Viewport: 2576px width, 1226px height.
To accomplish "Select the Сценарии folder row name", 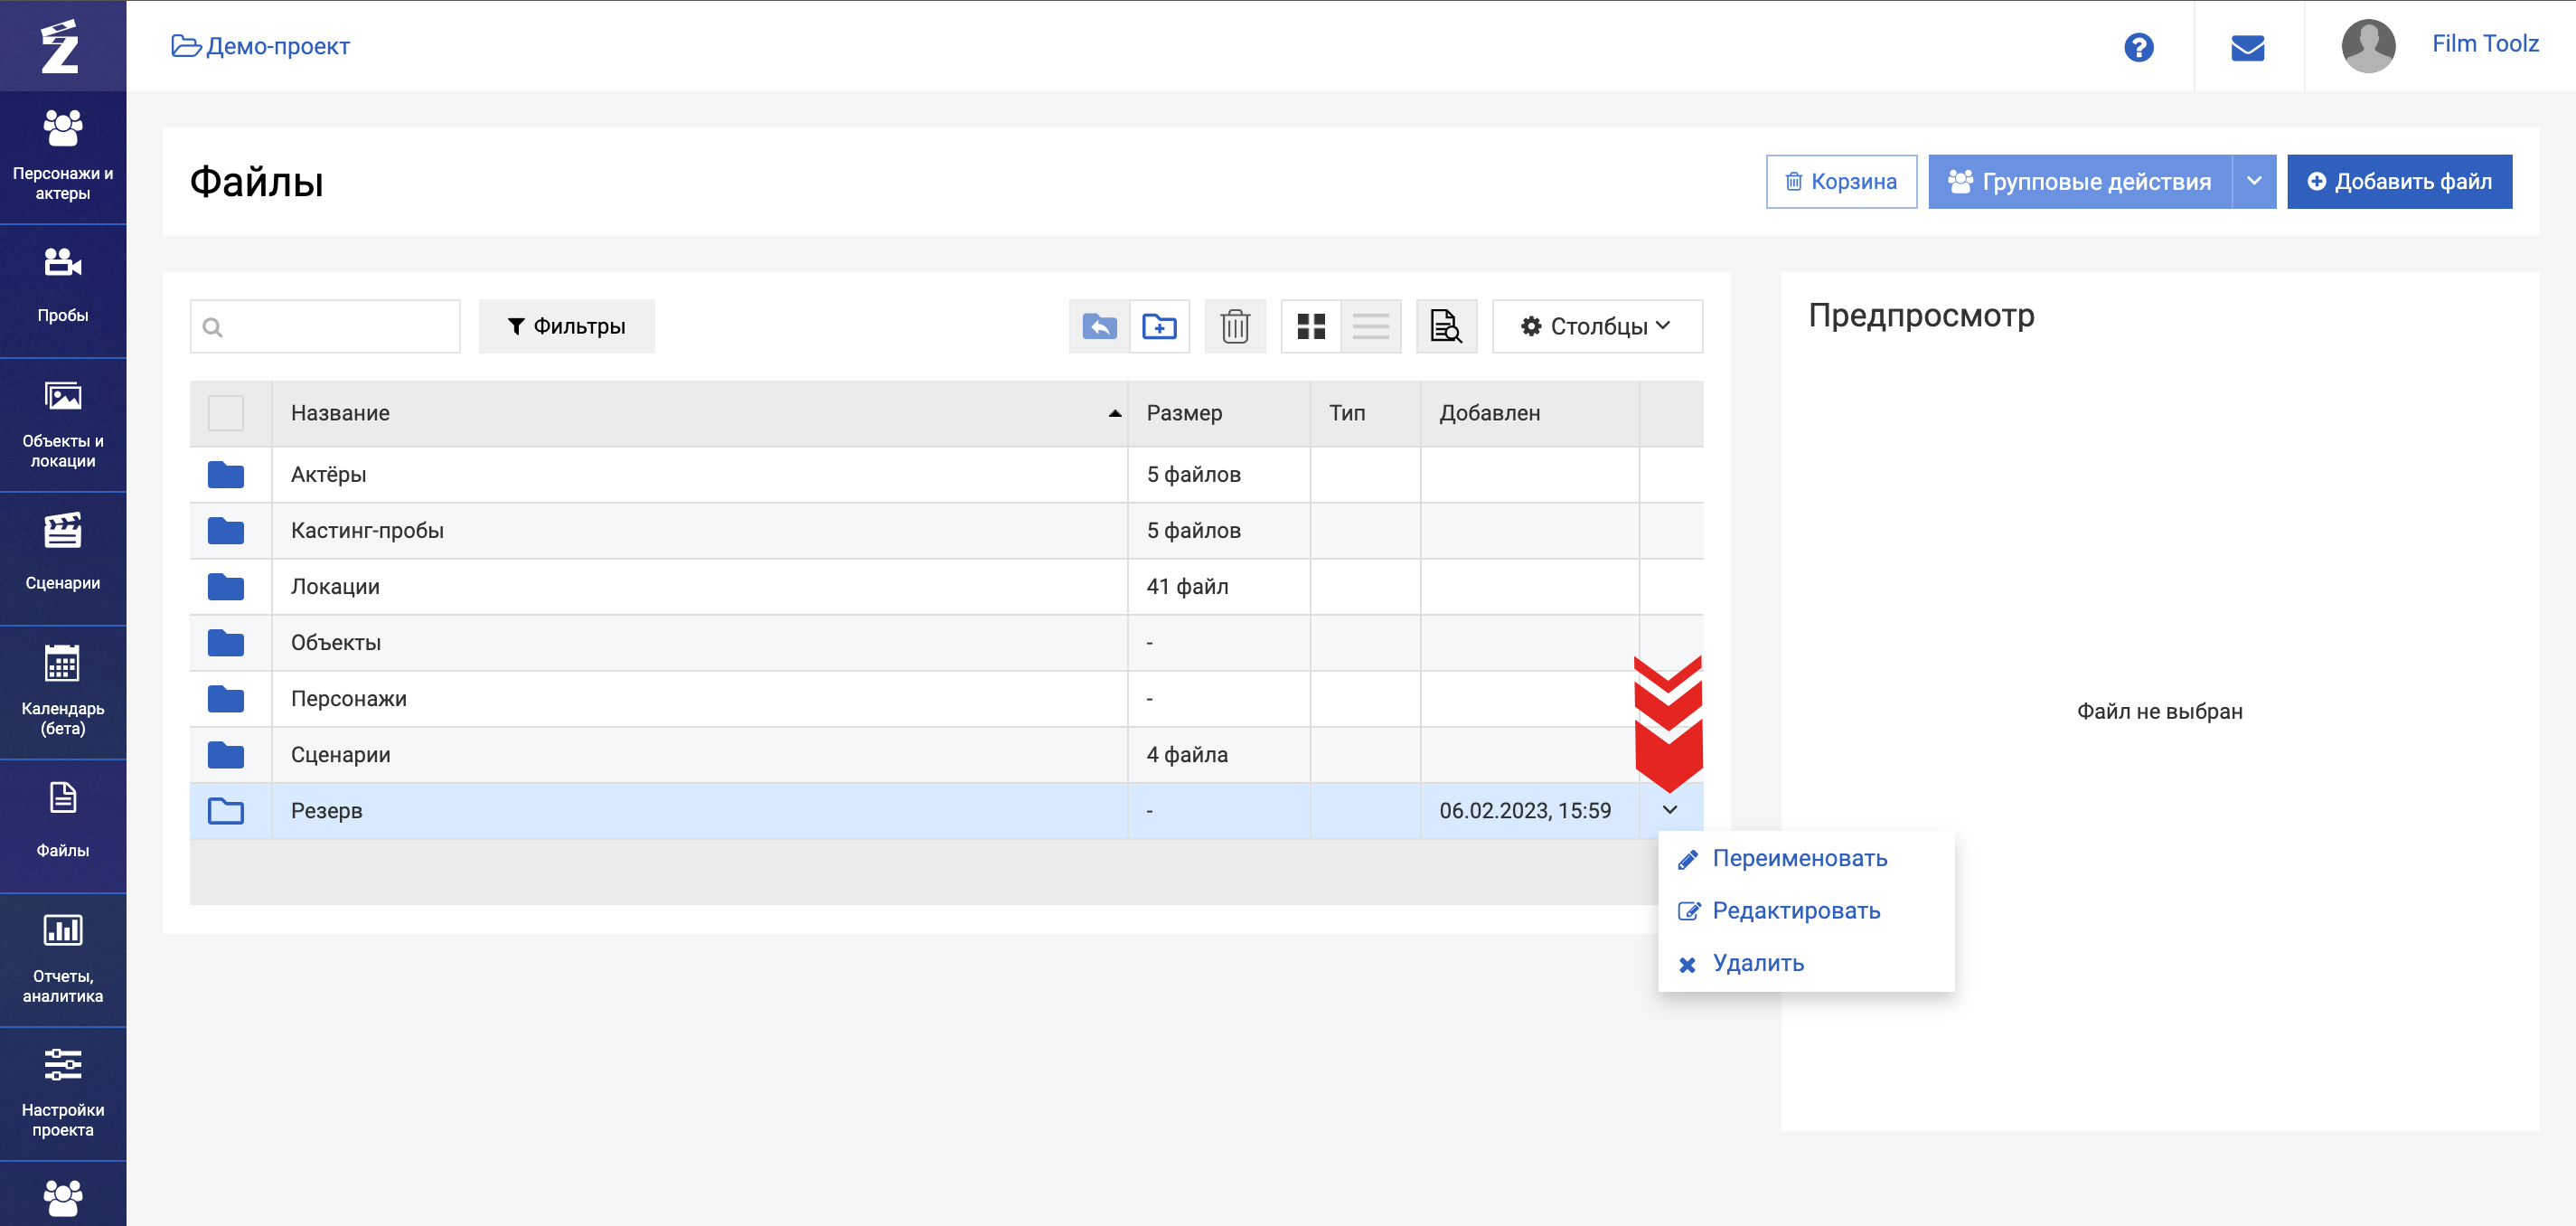I will tap(340, 754).
